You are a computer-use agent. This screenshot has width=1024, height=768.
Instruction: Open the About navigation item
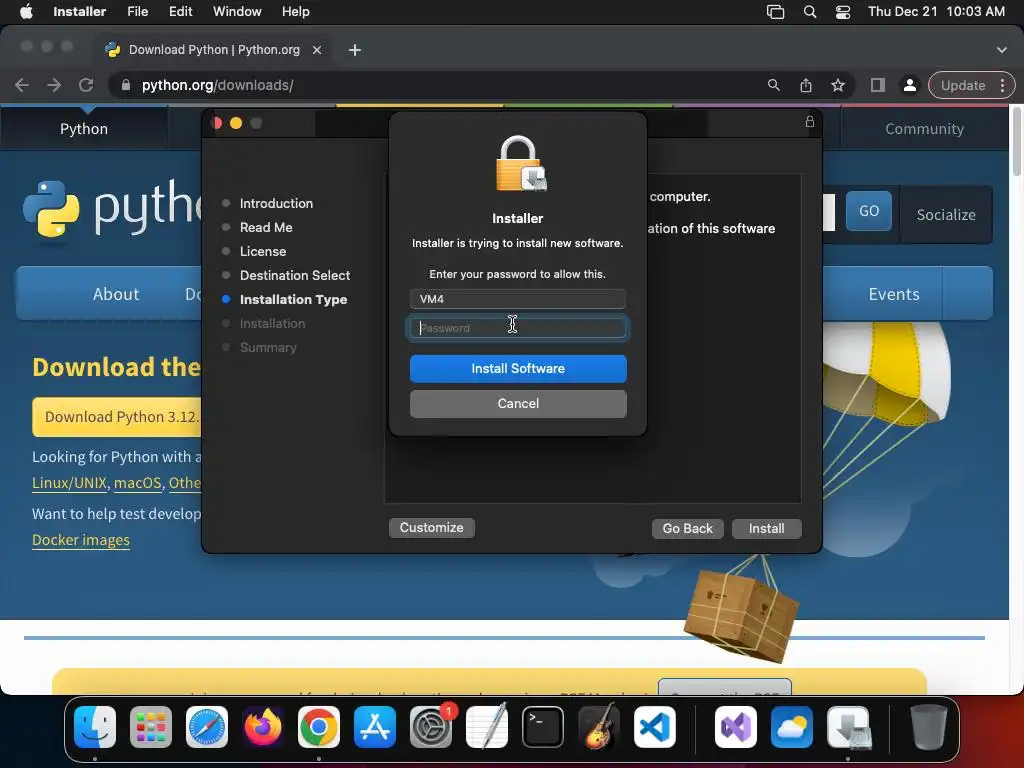click(x=116, y=294)
